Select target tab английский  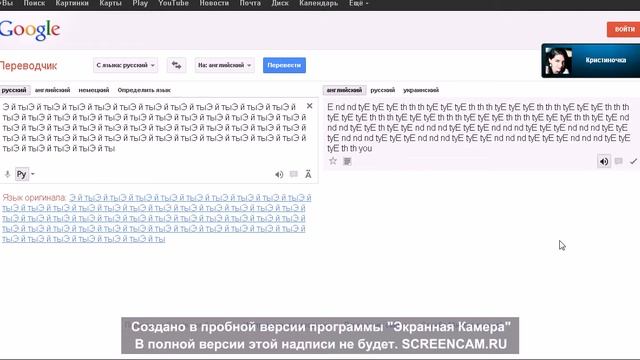point(344,90)
